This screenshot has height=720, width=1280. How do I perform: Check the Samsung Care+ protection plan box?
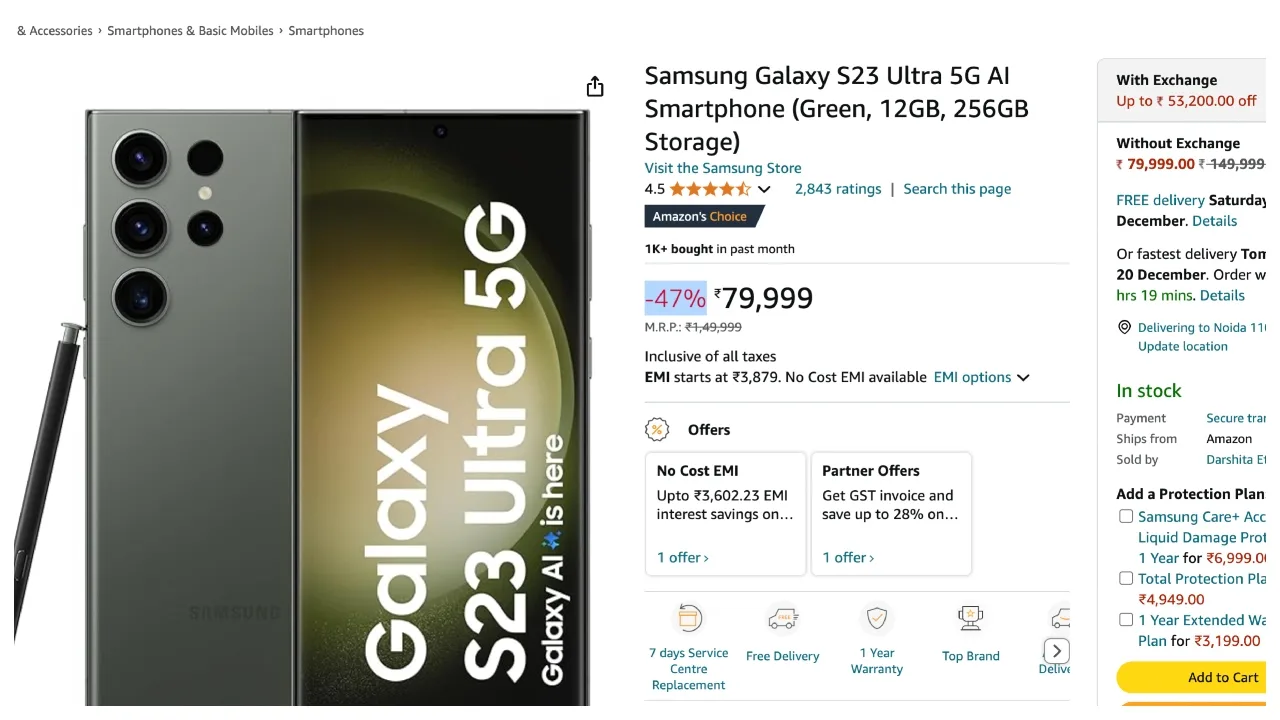pyautogui.click(x=1126, y=517)
